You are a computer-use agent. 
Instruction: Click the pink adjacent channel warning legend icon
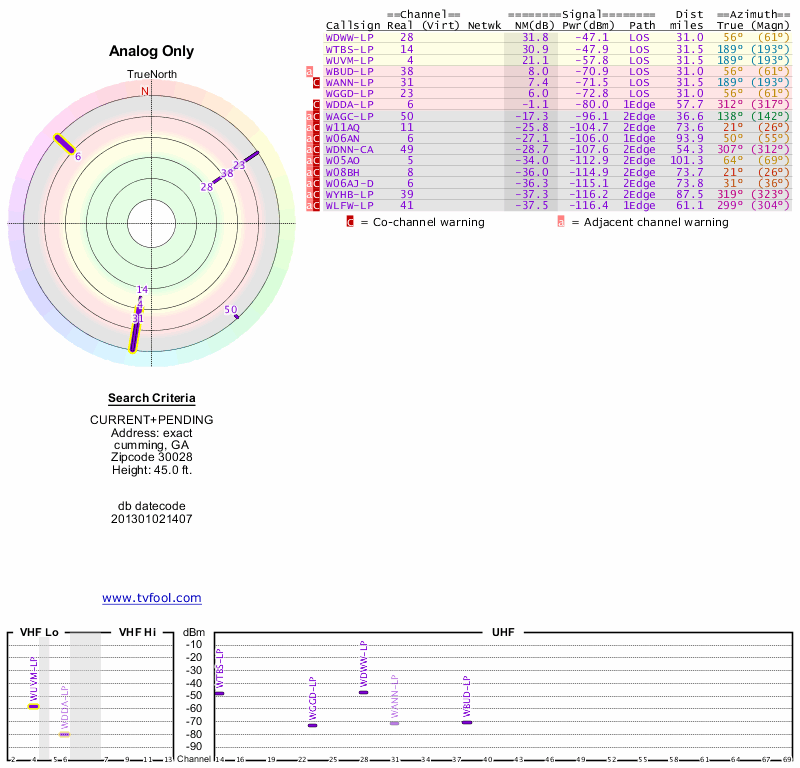click(560, 222)
